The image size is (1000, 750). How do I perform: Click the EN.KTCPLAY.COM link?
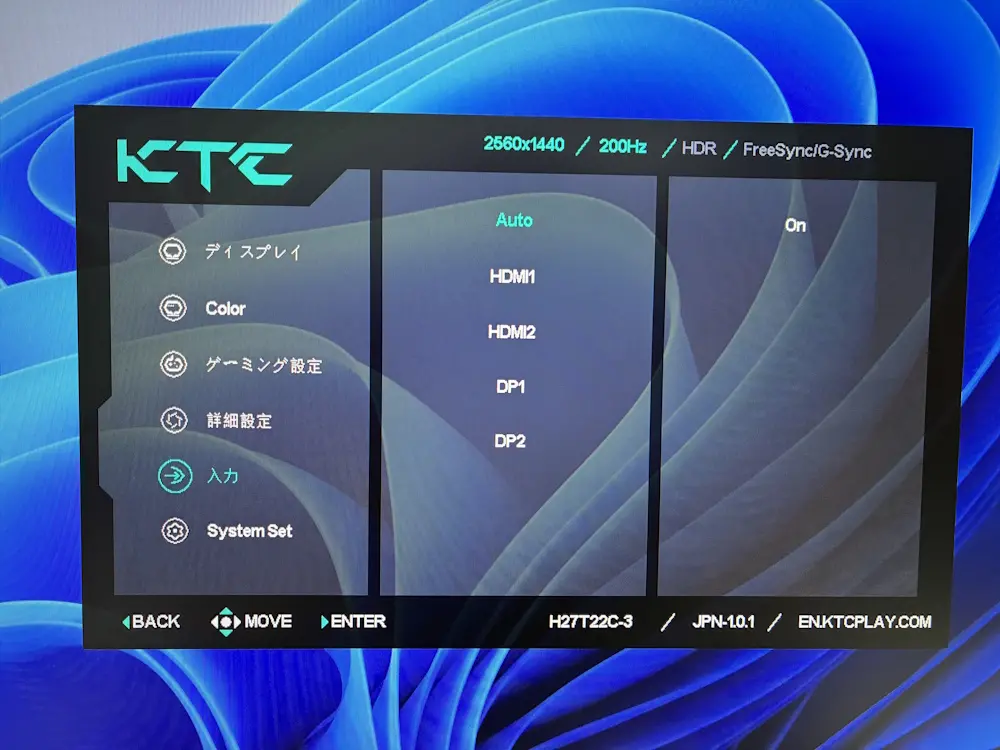pos(864,622)
